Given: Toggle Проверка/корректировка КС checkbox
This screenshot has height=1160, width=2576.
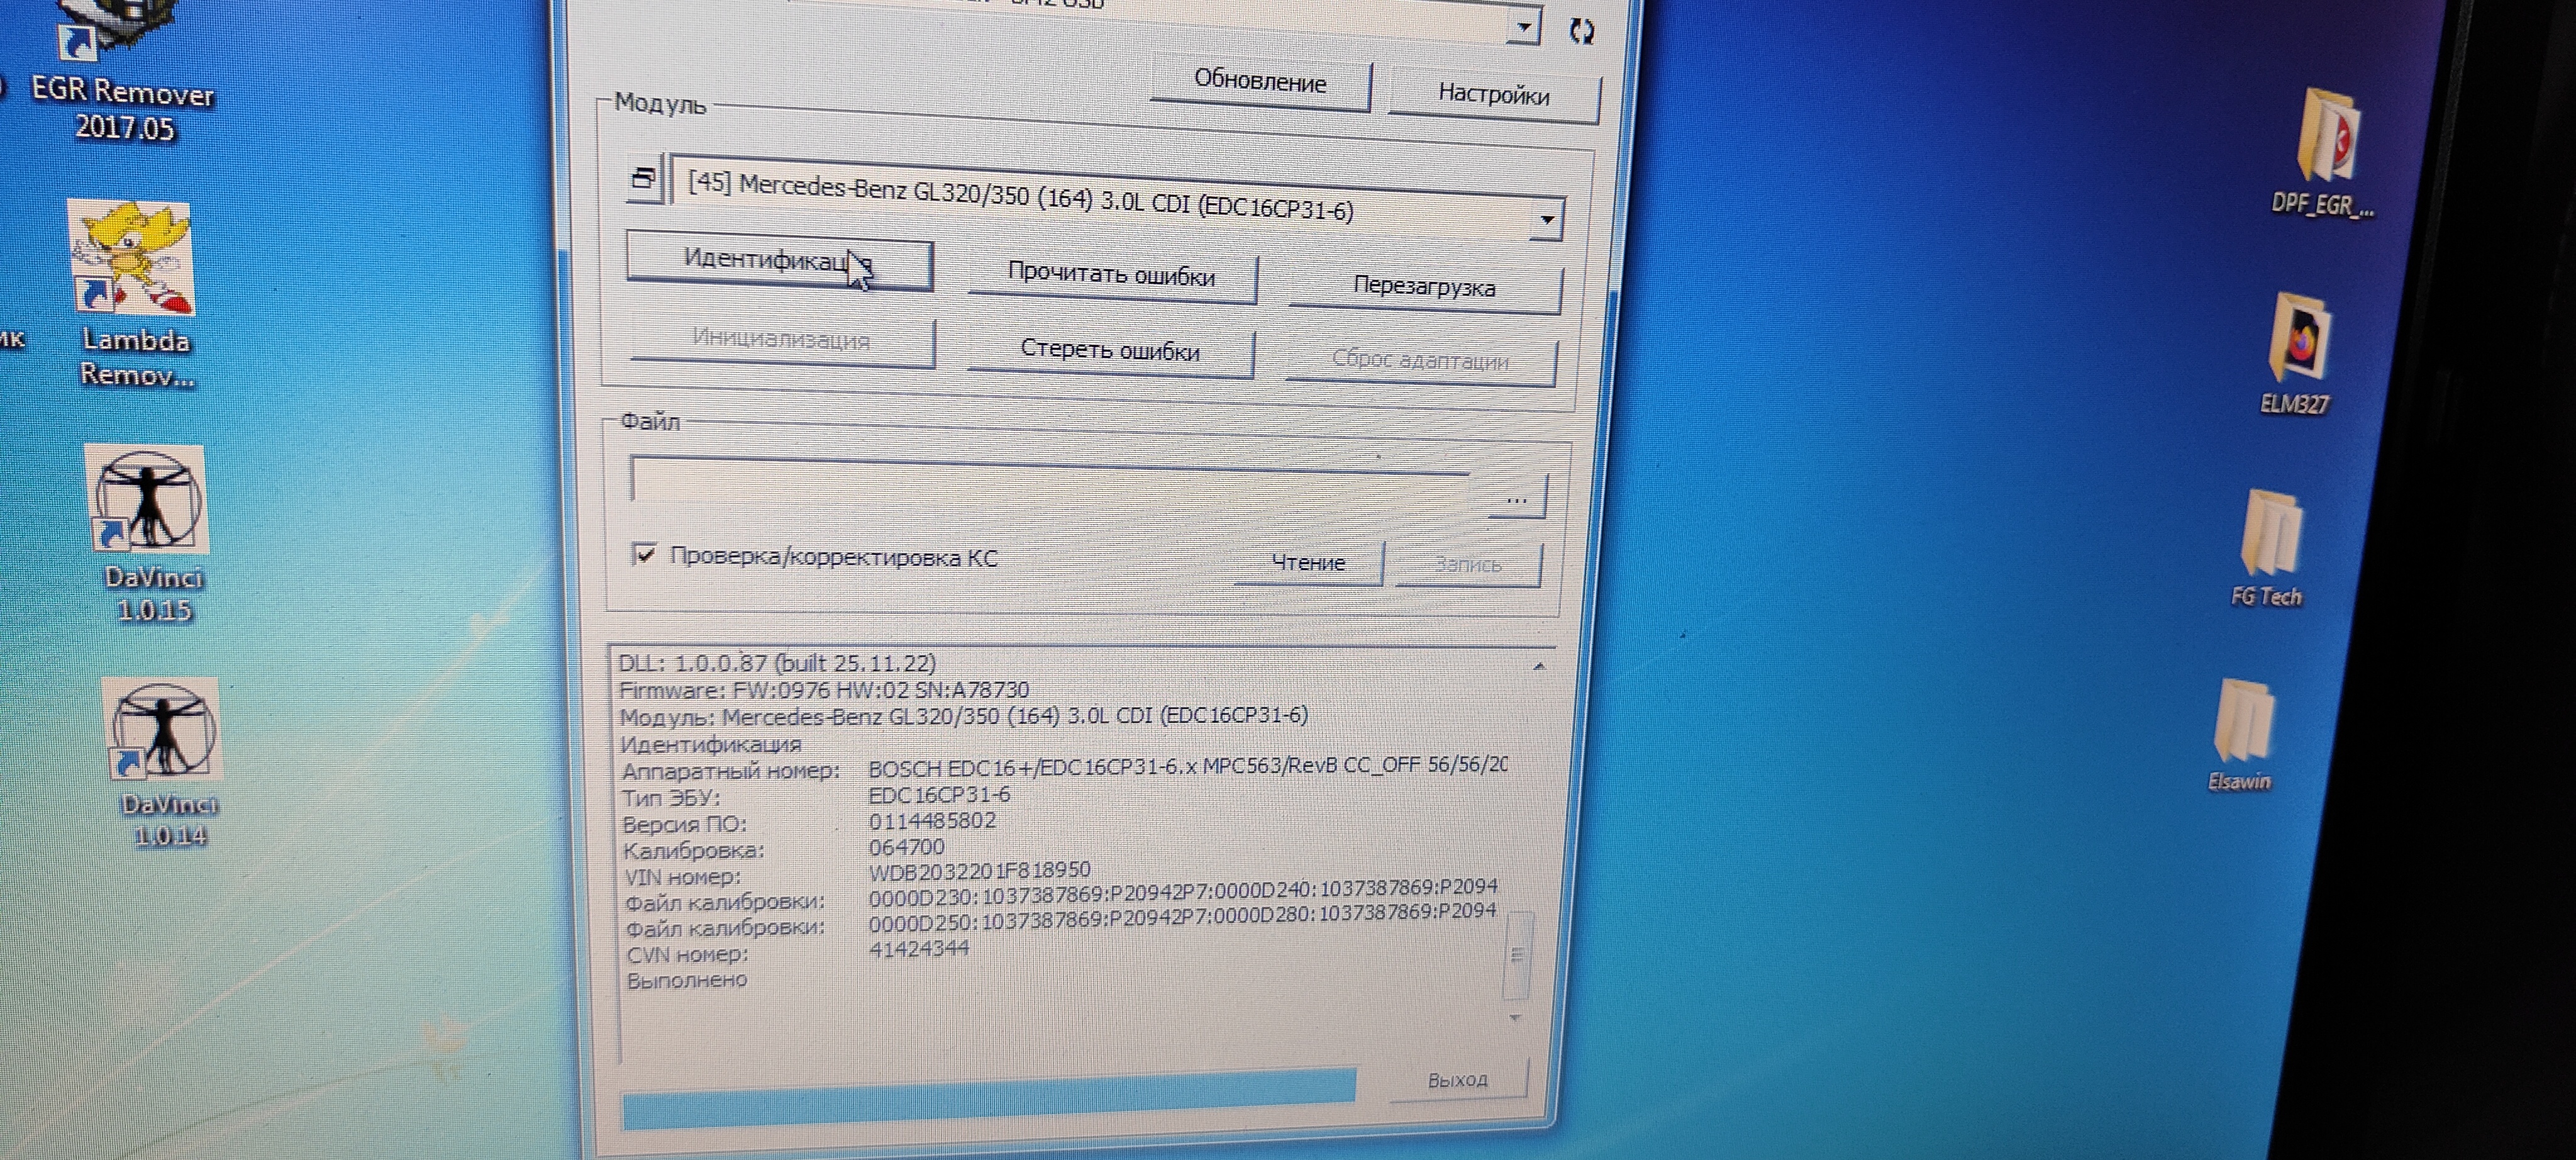Looking at the screenshot, I should click(x=645, y=553).
